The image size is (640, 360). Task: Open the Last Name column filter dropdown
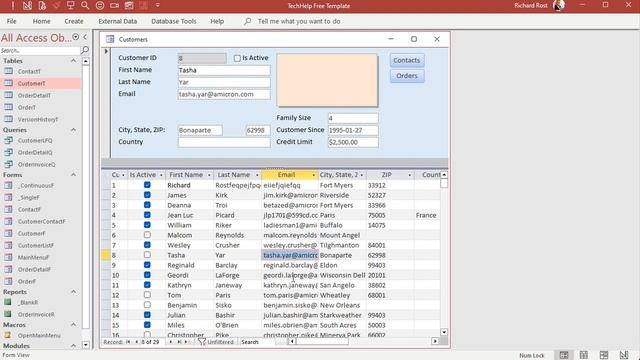(x=257, y=175)
